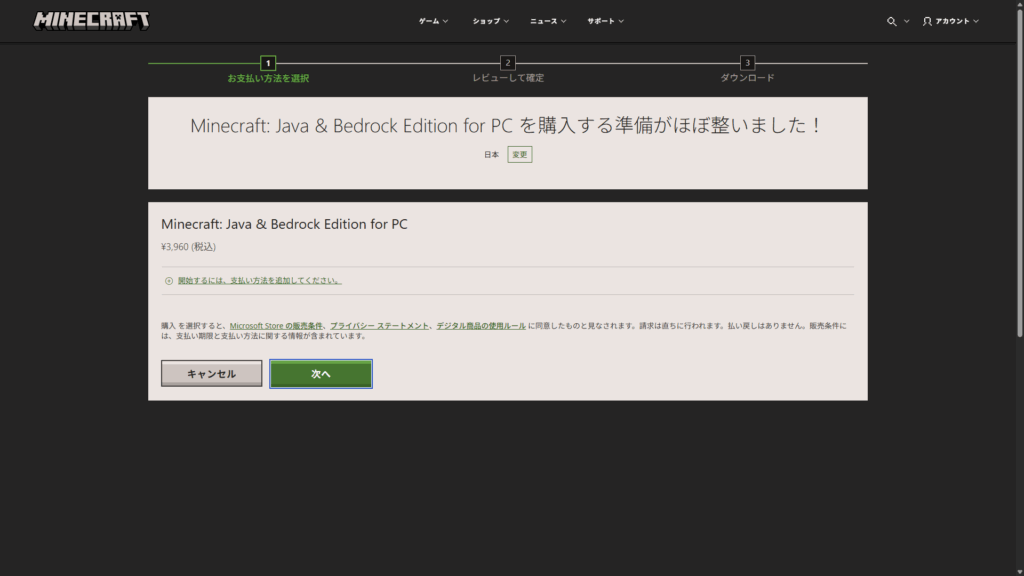Viewport: 1024px width, 576px height.
Task: Open the サポート menu
Action: tap(605, 22)
